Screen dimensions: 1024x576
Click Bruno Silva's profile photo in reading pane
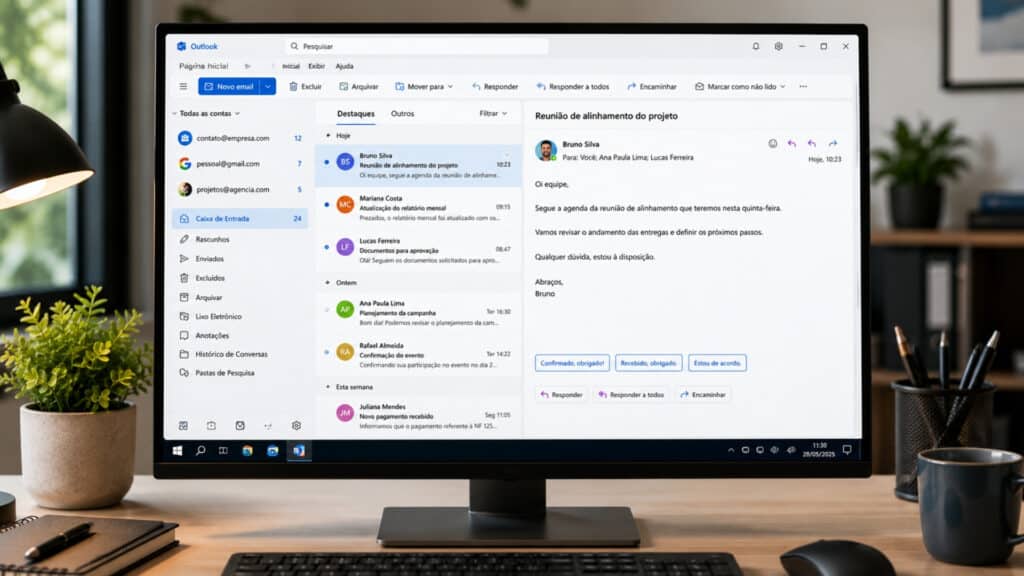click(545, 150)
